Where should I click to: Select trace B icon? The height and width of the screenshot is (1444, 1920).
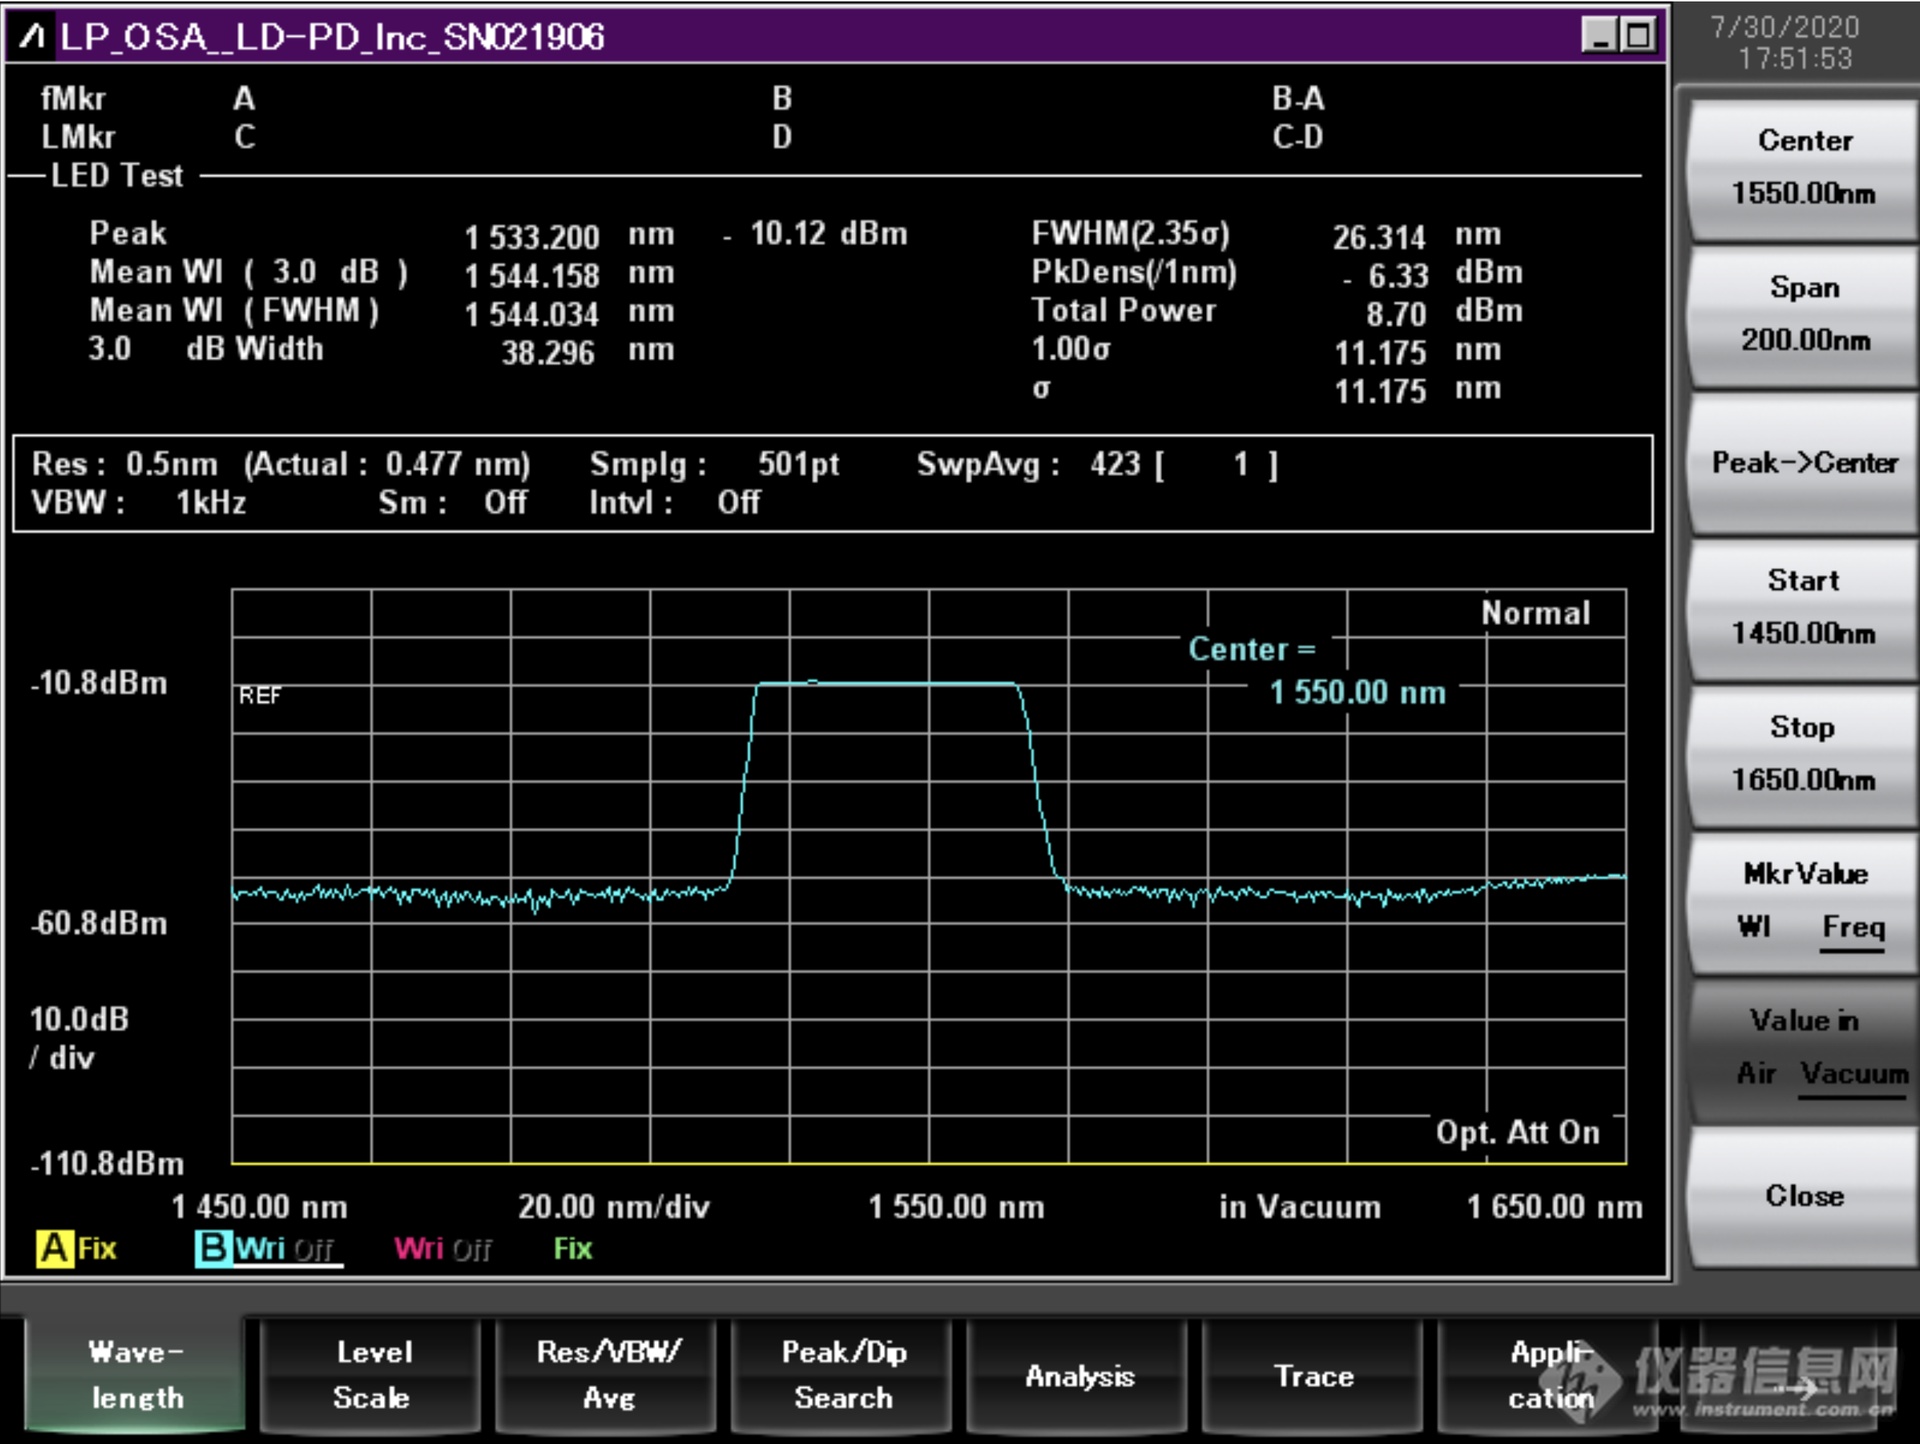pyautogui.click(x=213, y=1248)
